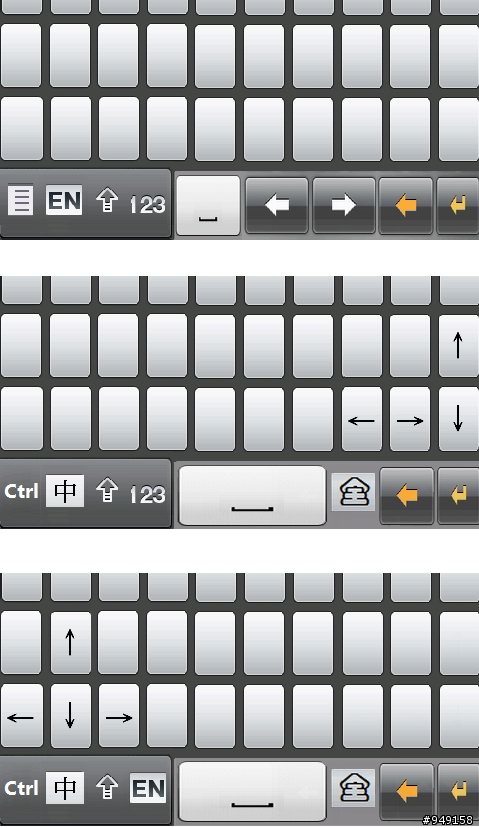Click the white left arrow cursor key
The height and width of the screenshot is (828, 479).
click(x=277, y=205)
